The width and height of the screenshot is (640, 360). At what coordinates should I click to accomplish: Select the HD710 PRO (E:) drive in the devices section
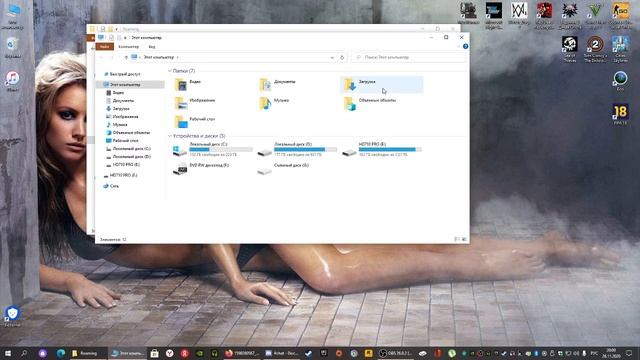point(382,149)
